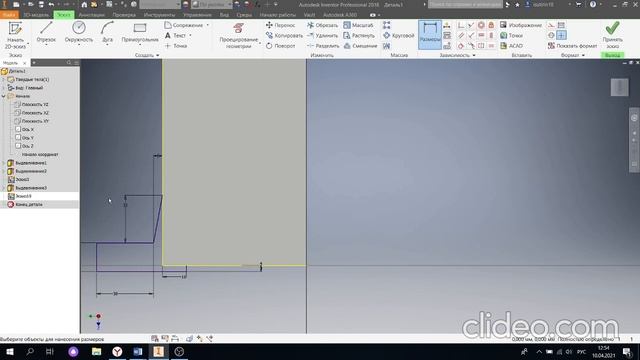This screenshot has height=360, width=640.
Task: Activate the Размеры dimension tool
Action: [x=430, y=34]
